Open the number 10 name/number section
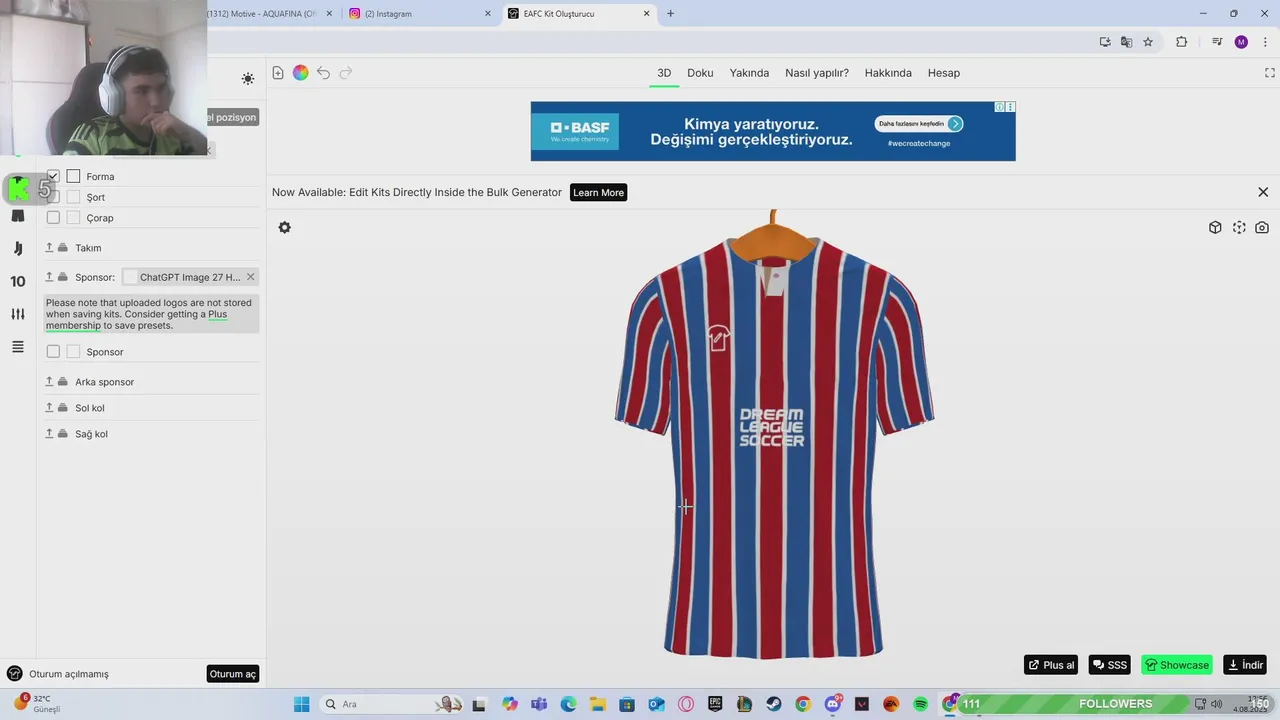The width and height of the screenshot is (1280, 720). tap(17, 281)
